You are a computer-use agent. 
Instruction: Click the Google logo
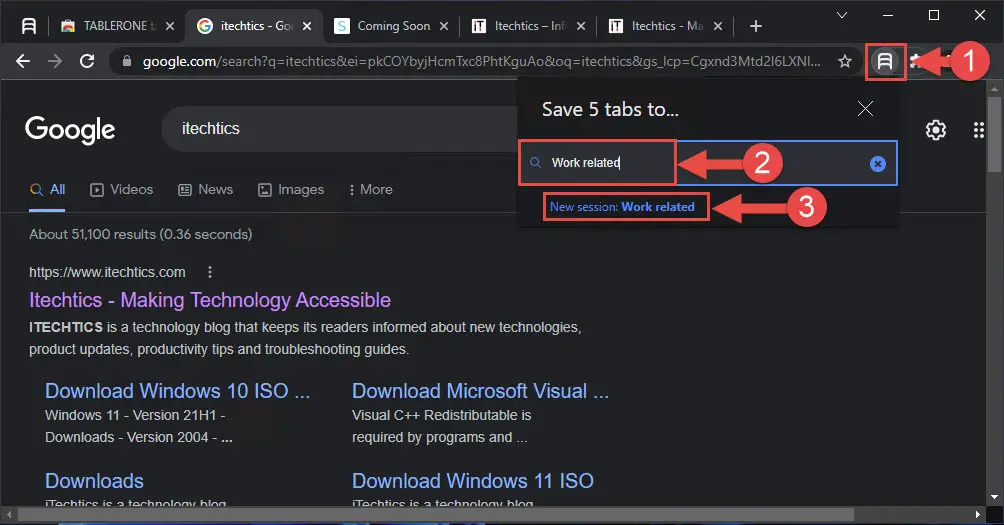click(x=70, y=130)
